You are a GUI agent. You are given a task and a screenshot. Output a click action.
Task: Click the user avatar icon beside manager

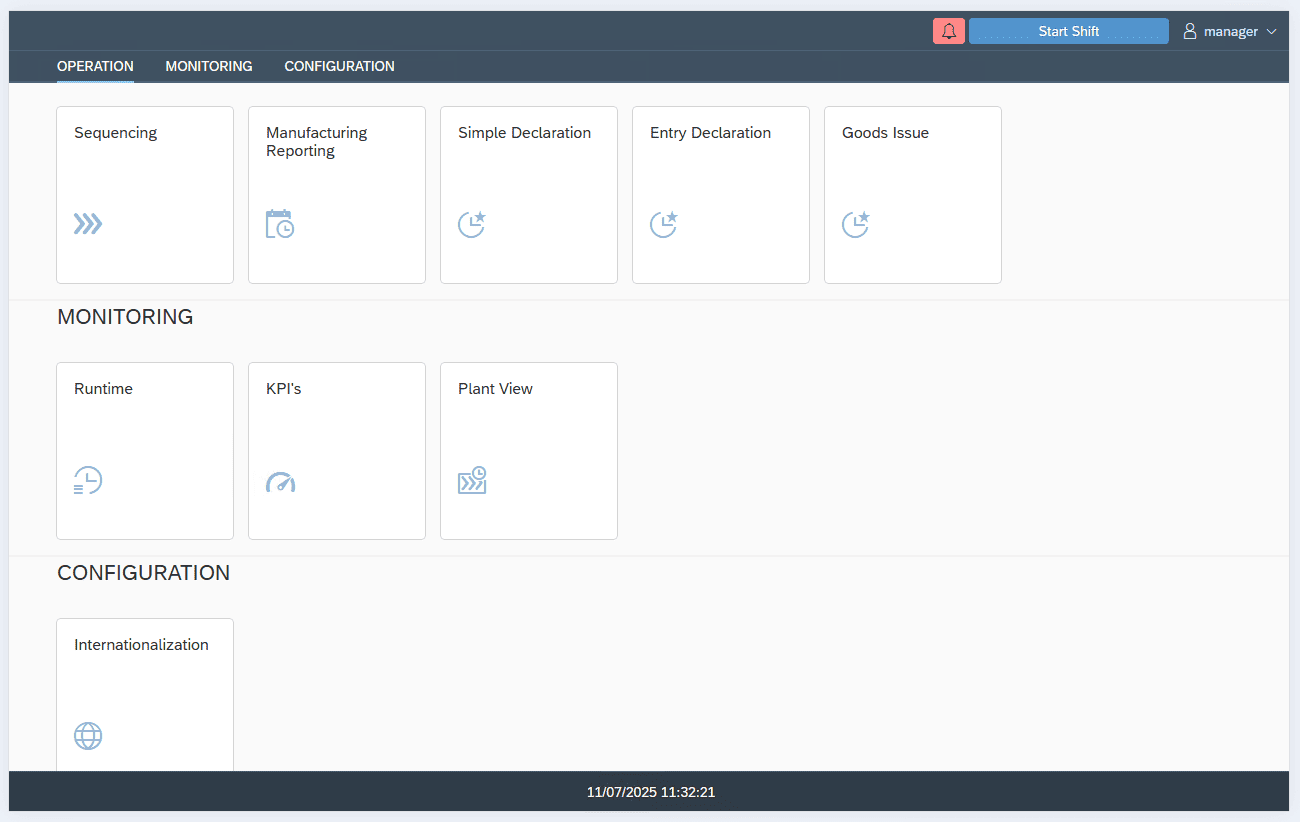coord(1190,31)
